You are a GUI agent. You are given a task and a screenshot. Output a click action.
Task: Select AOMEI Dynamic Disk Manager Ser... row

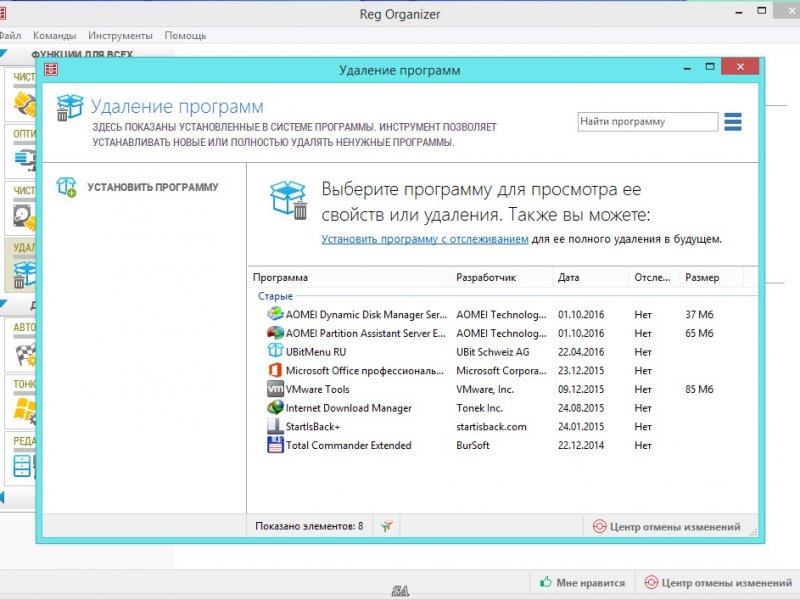click(x=503, y=314)
